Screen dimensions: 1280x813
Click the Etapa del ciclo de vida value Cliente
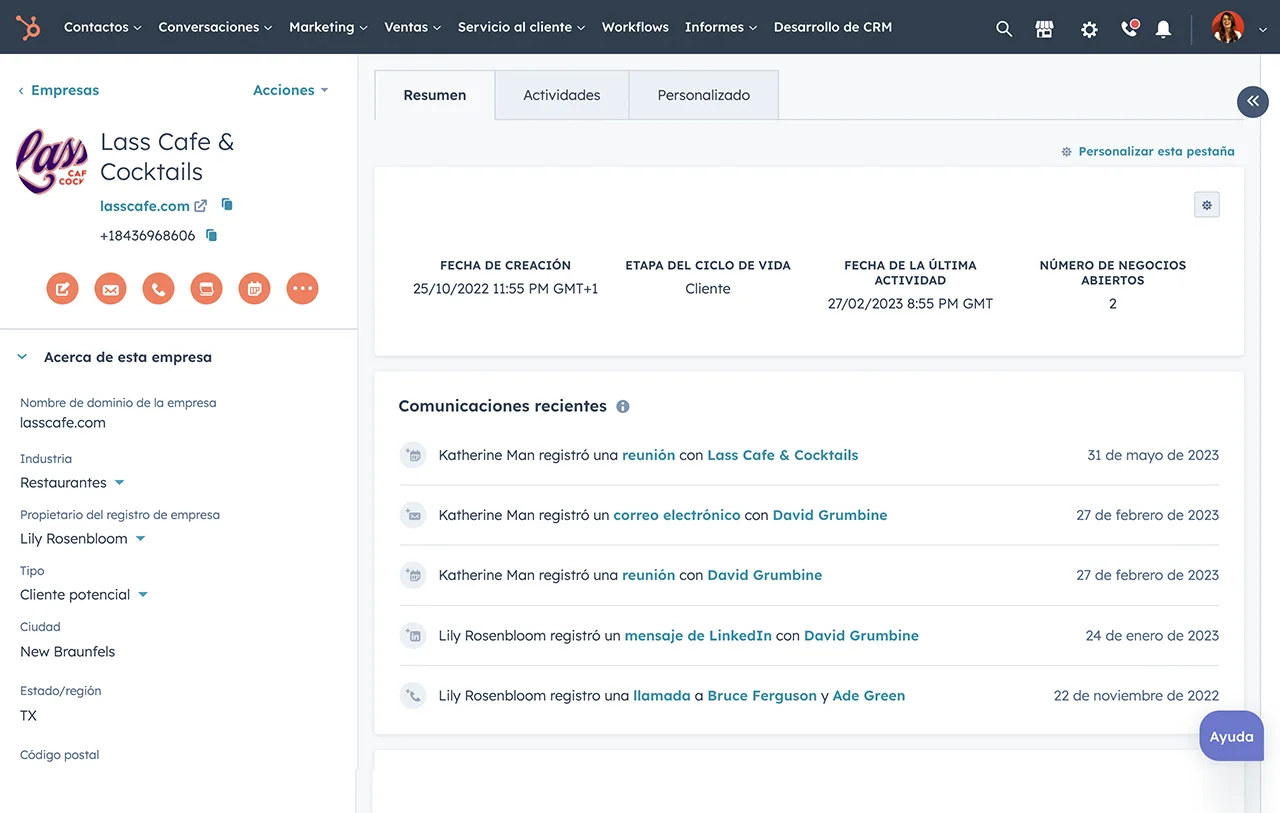point(708,289)
